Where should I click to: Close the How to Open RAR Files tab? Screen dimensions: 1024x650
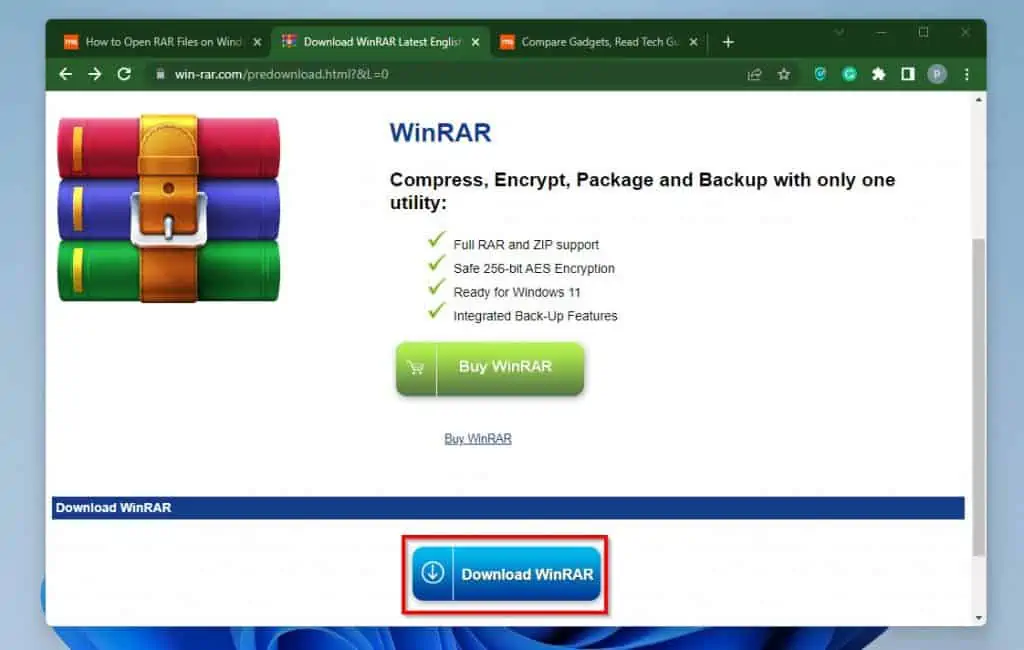coord(257,42)
